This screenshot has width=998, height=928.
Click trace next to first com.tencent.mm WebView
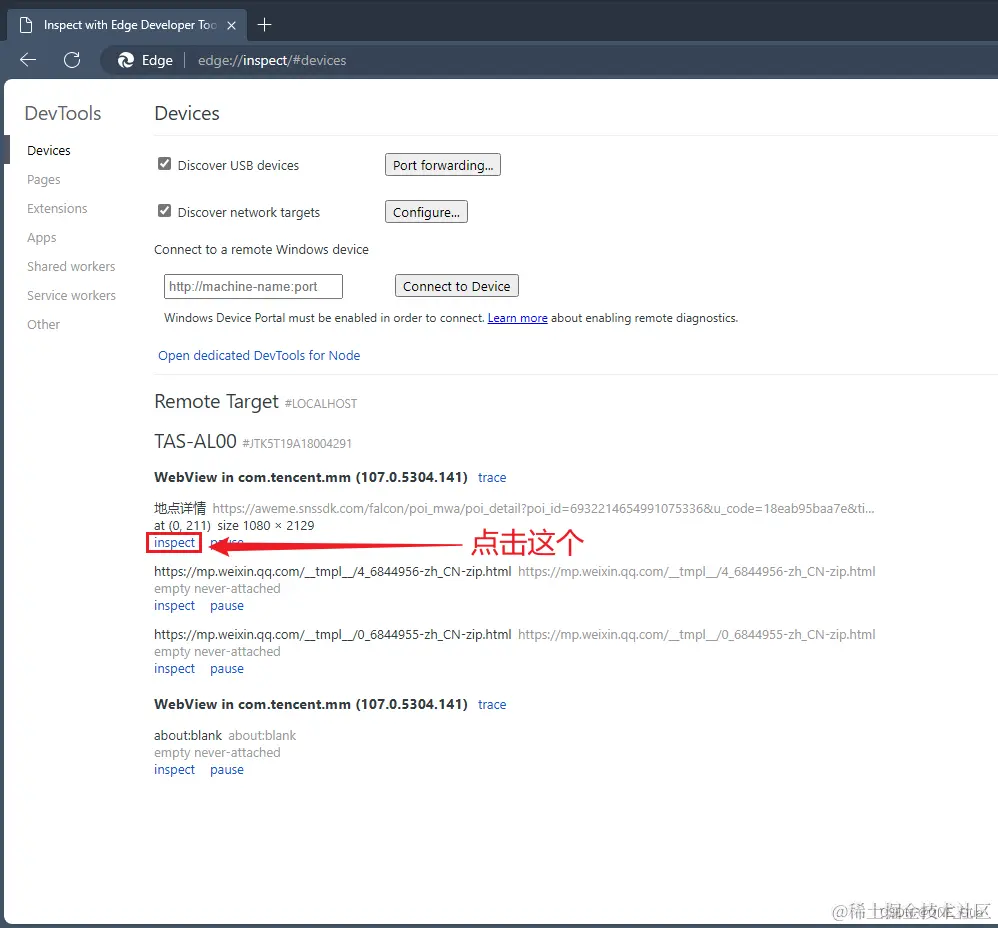pos(492,477)
